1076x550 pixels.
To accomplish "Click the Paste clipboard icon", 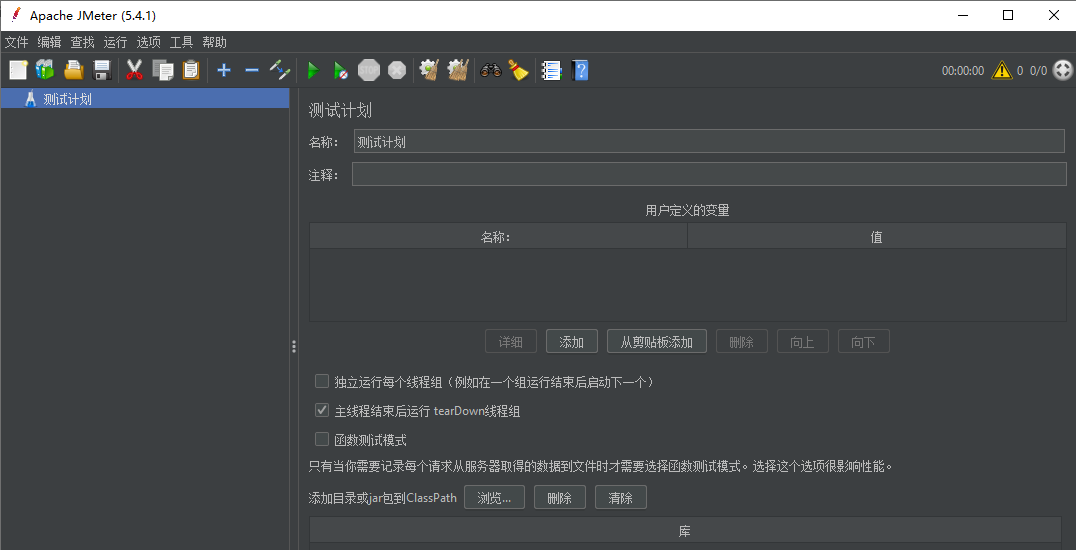I will coord(191,70).
